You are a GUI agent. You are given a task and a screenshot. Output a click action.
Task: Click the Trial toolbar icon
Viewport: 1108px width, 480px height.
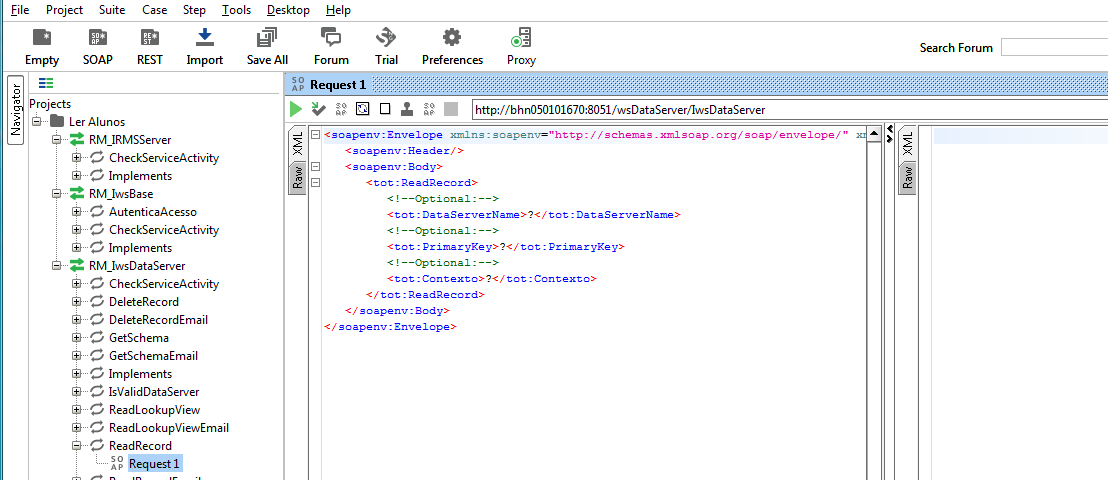coord(387,47)
